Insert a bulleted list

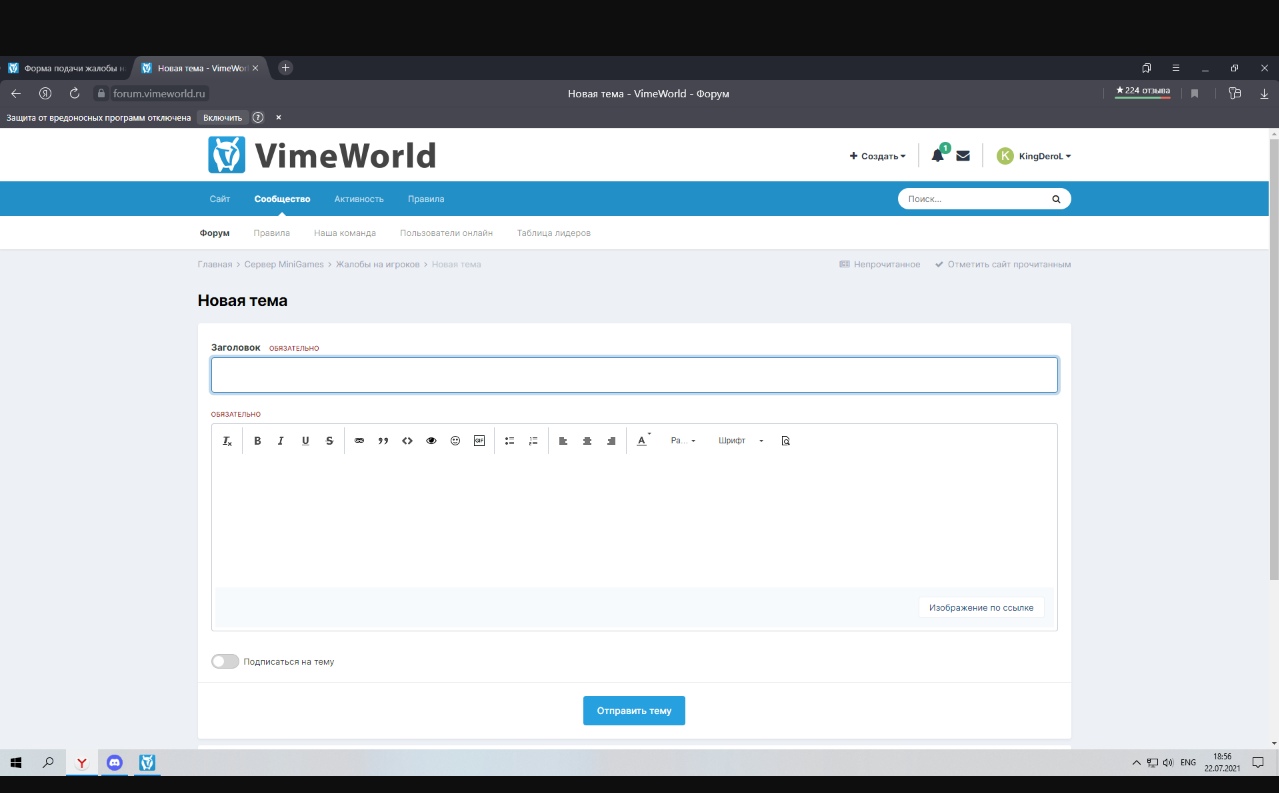pos(509,441)
